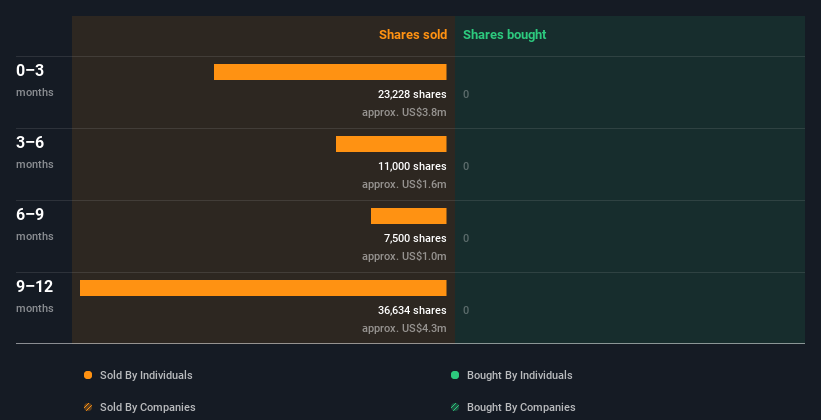Click the 0 bought value in 3–6 months row

click(x=466, y=167)
